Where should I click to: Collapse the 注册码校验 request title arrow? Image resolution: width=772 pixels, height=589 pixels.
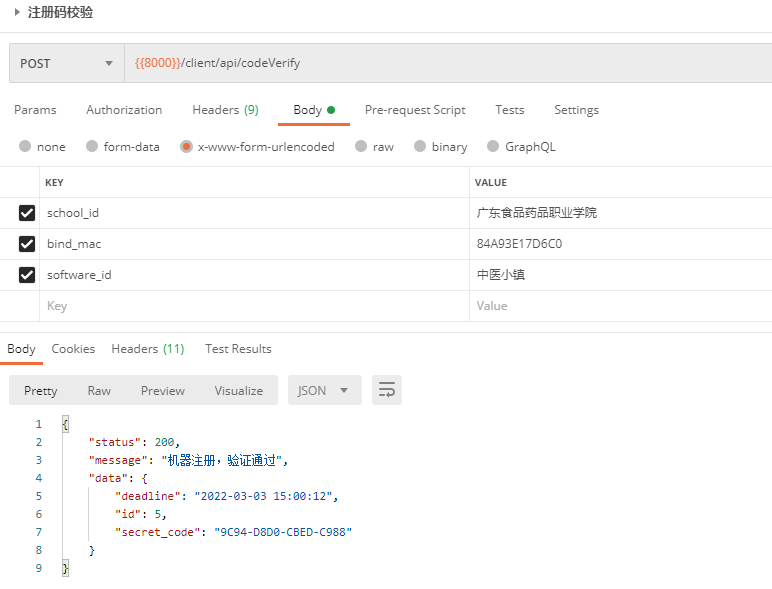[17, 12]
